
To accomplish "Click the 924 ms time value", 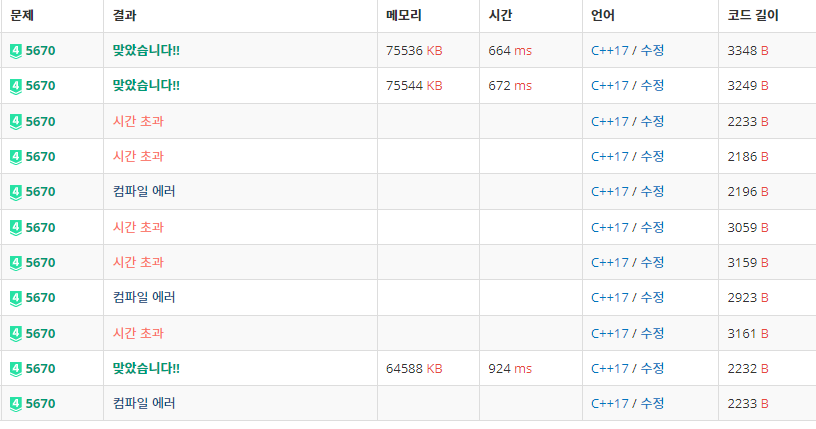I will tap(510, 369).
